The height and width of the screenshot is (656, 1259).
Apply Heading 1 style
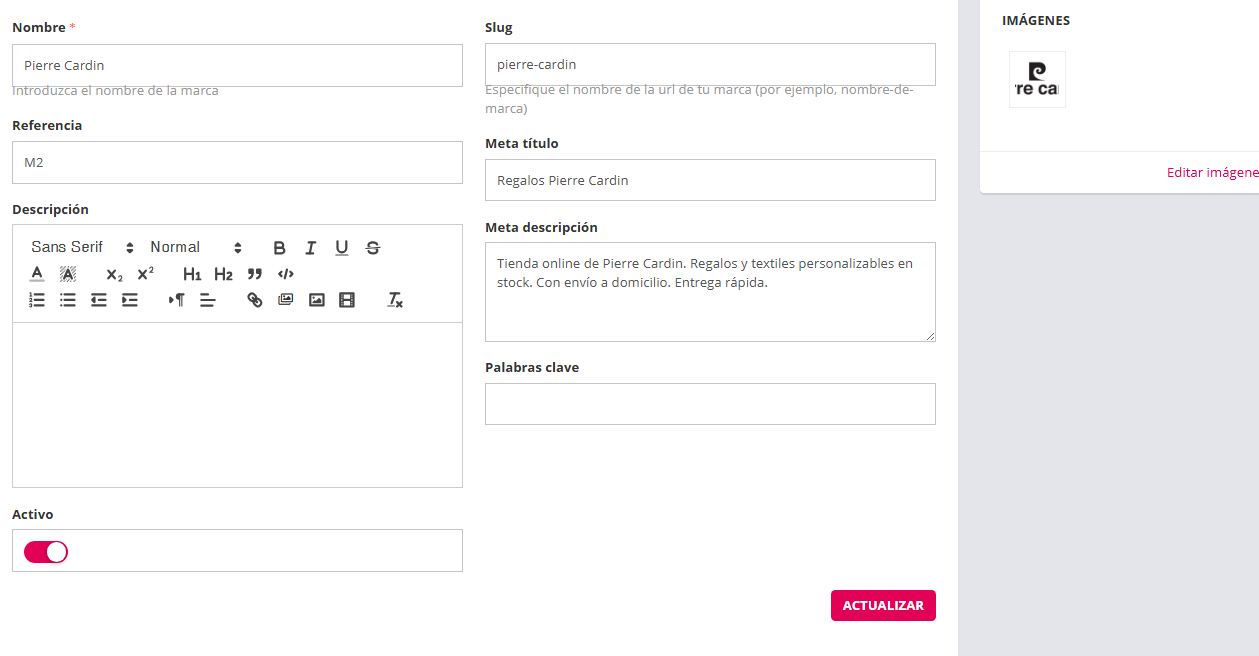coord(192,274)
